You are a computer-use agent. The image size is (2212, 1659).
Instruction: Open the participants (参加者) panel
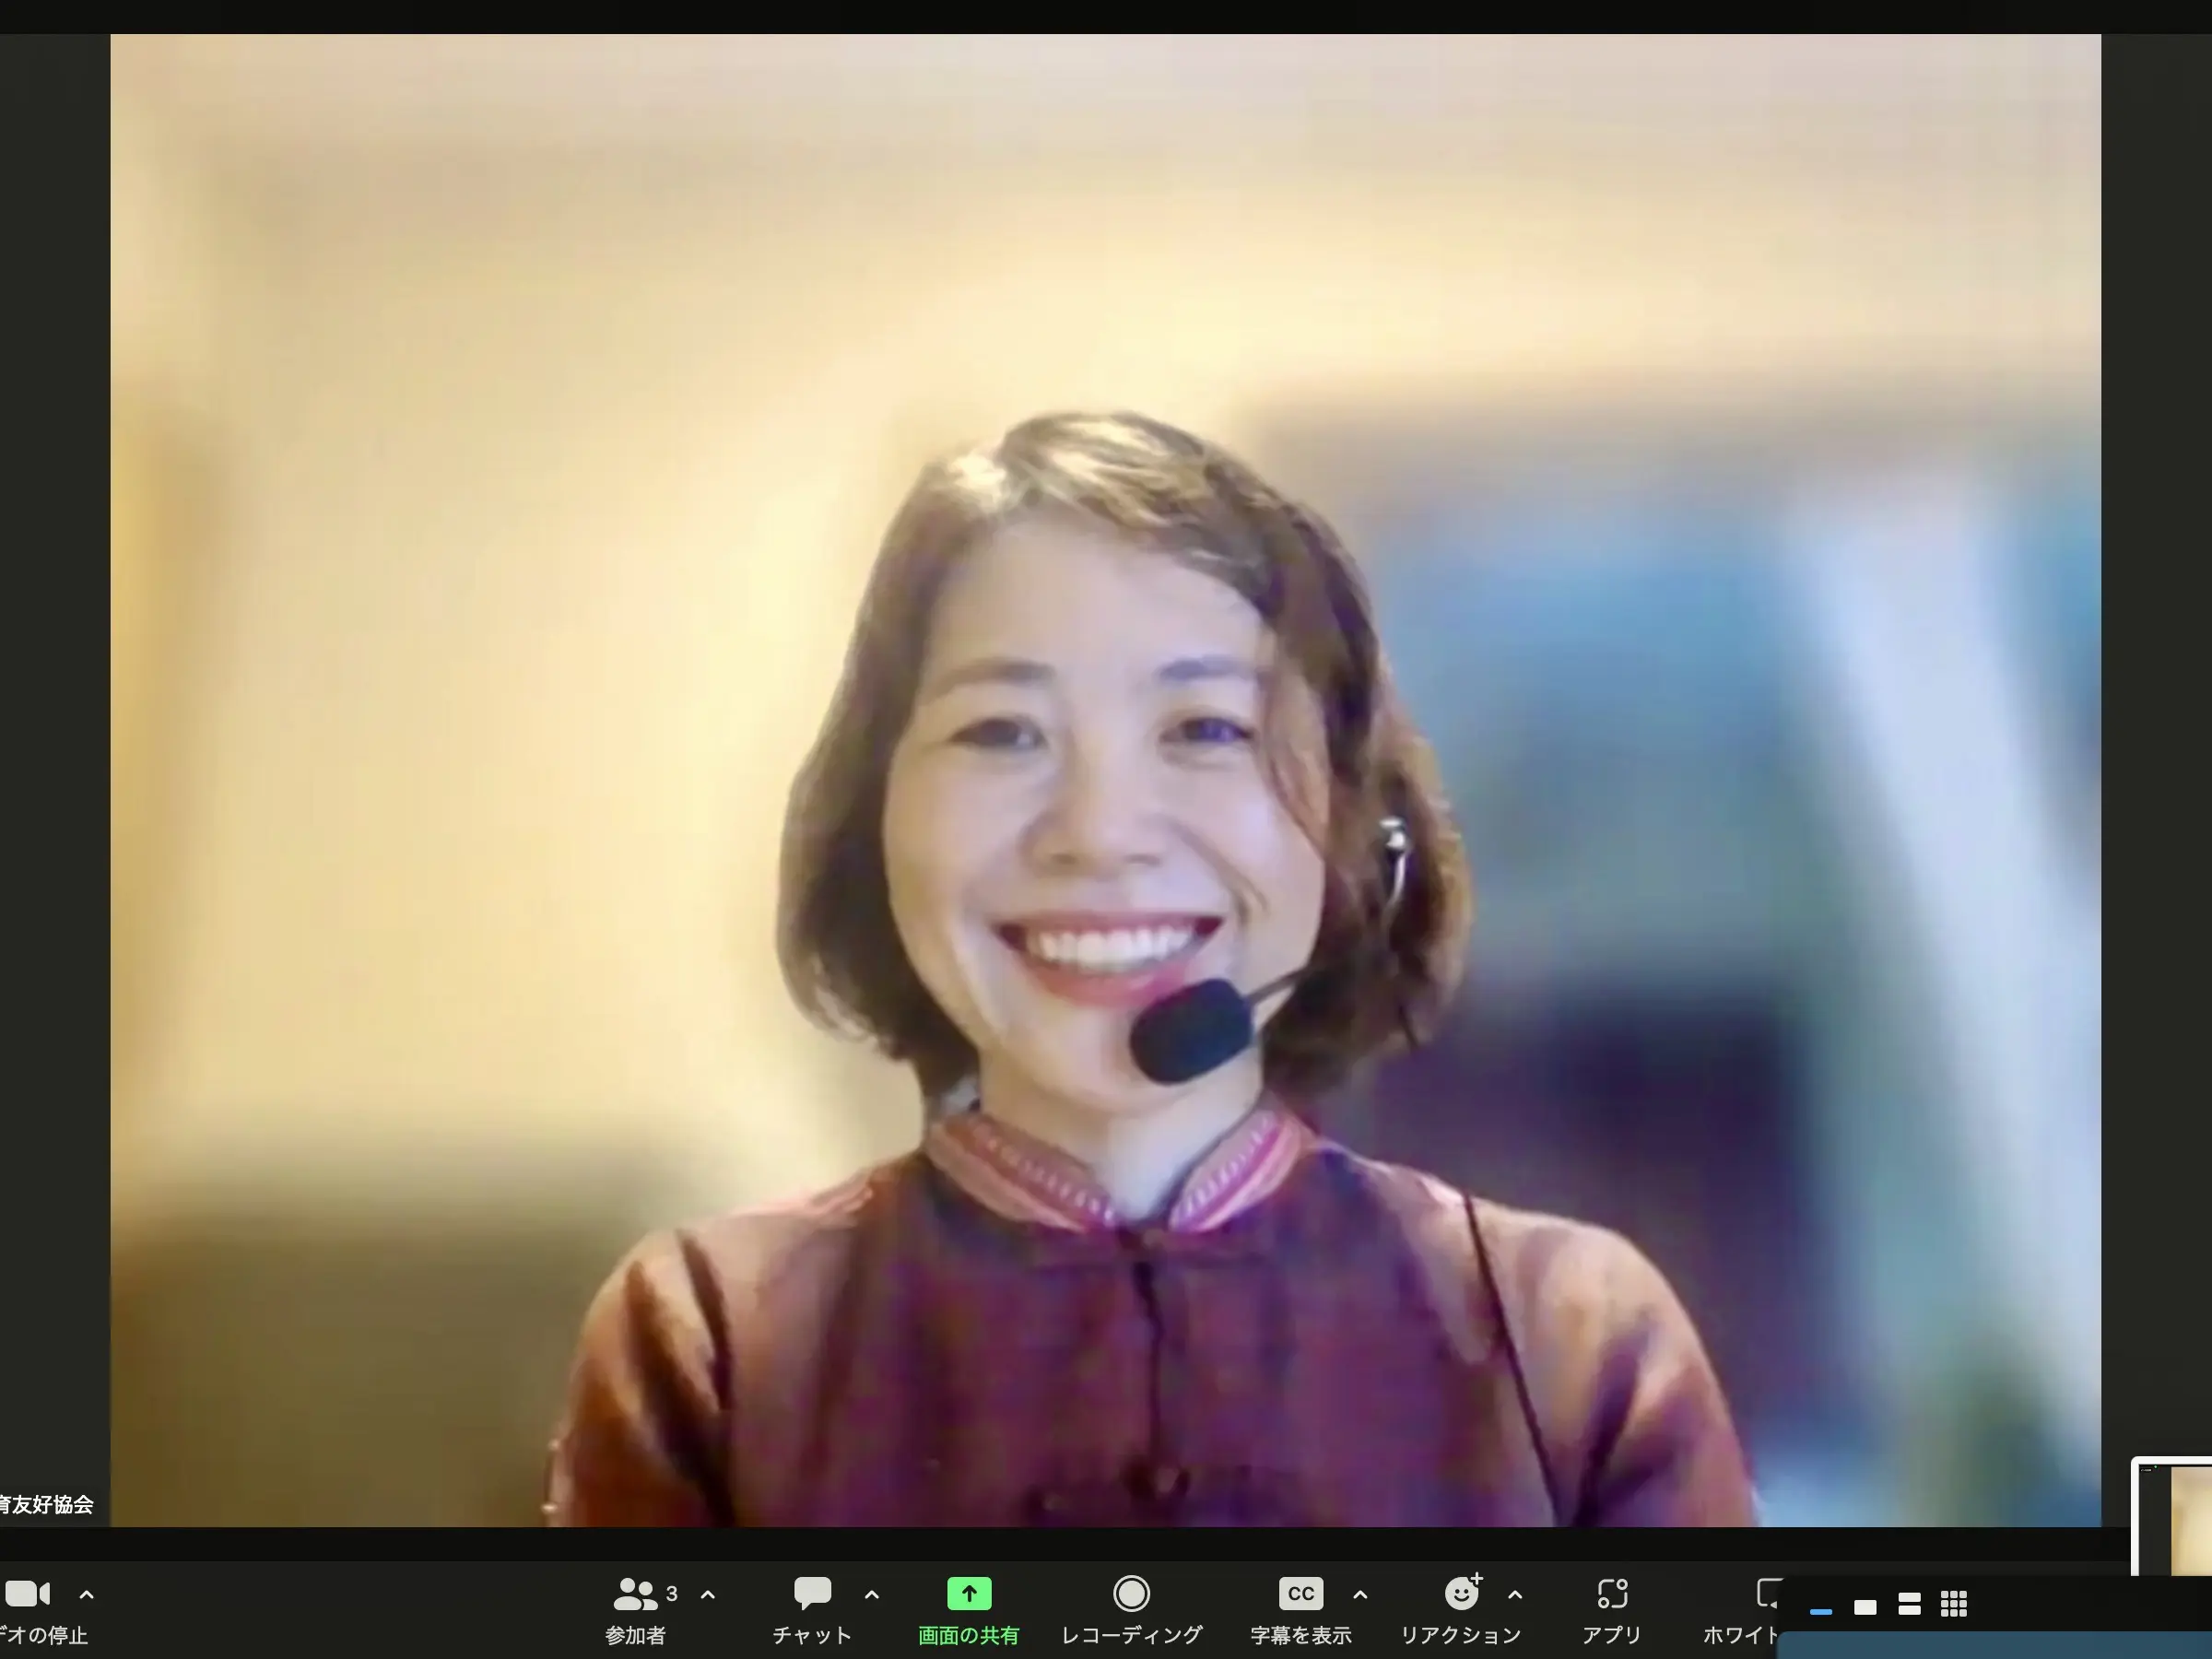pyautogui.click(x=635, y=1594)
